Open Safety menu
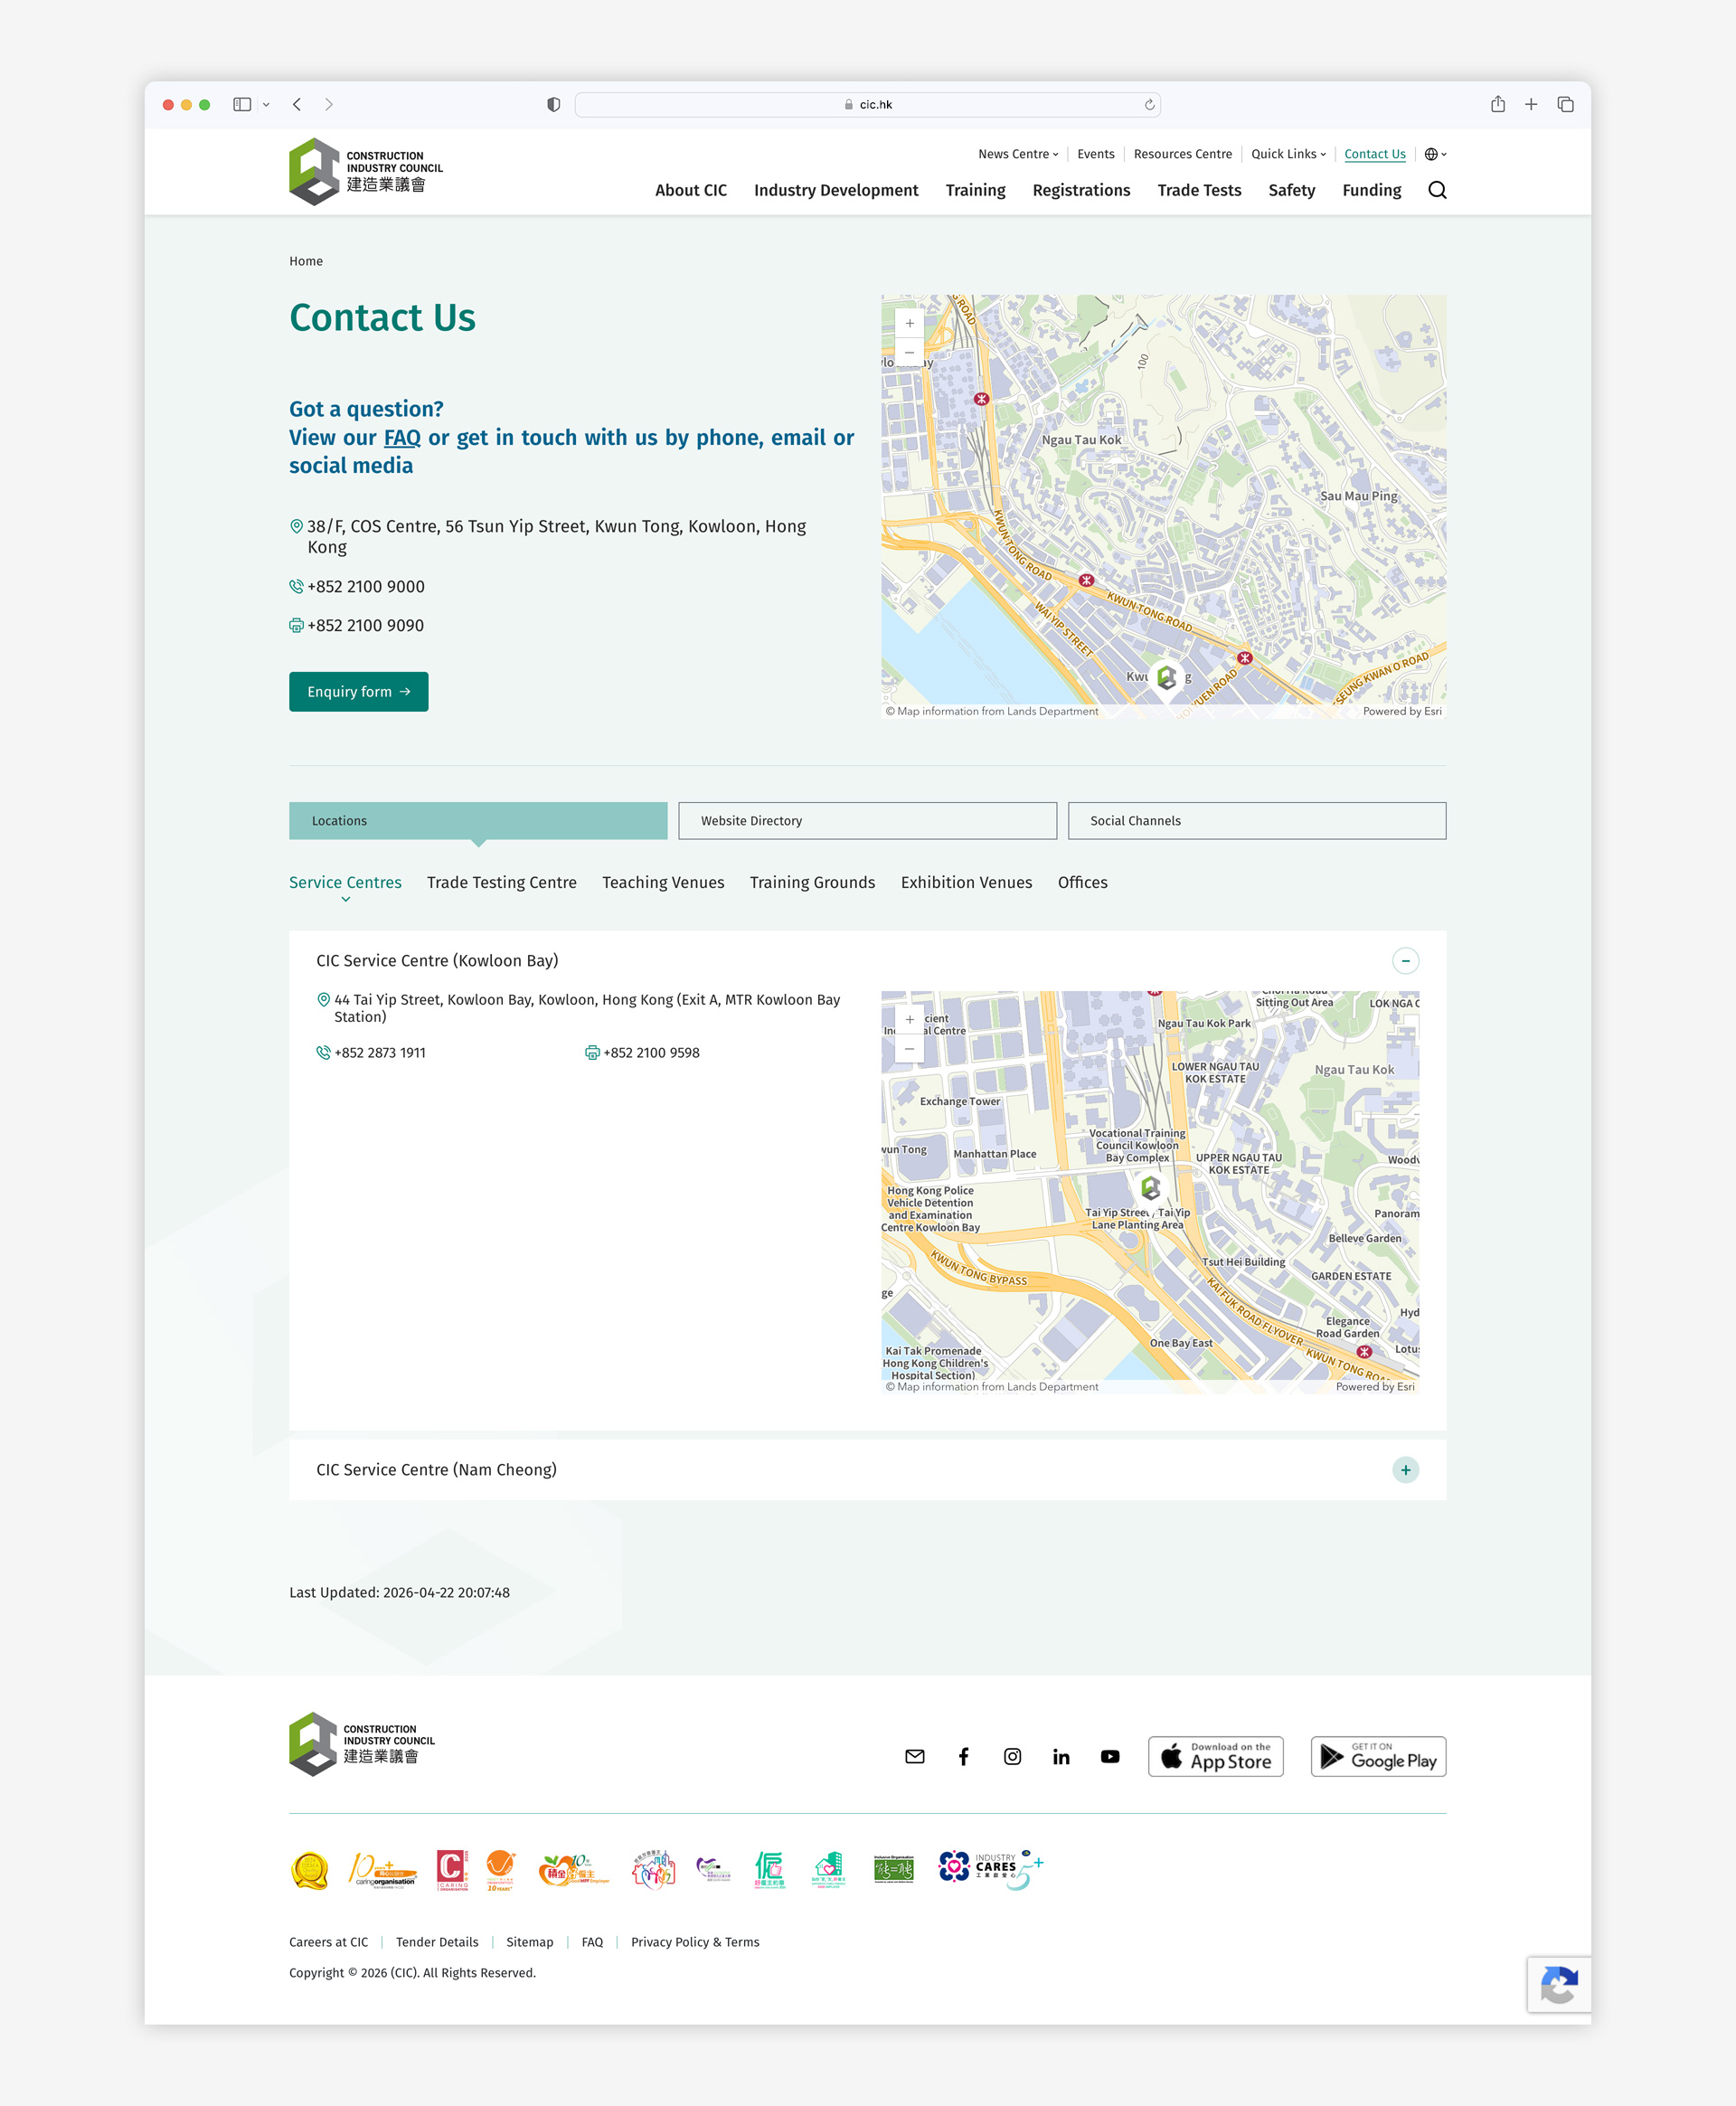Image resolution: width=1736 pixels, height=2106 pixels. pyautogui.click(x=1292, y=190)
